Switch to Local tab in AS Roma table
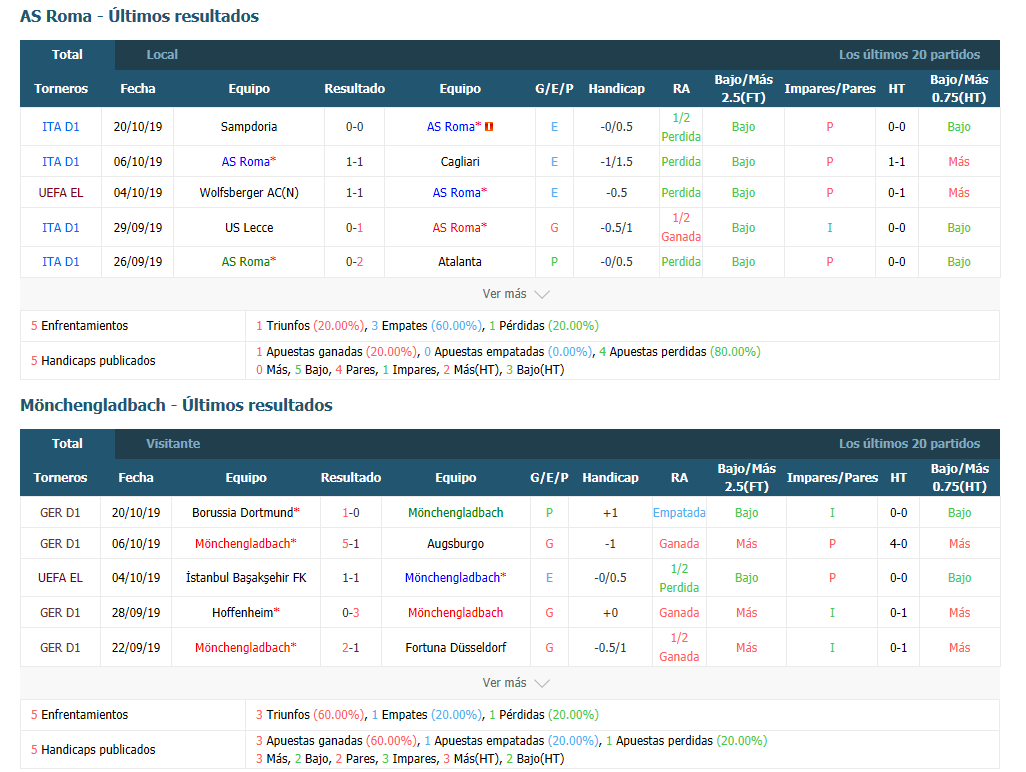Image resolution: width=1026 pixels, height=772 pixels. click(162, 55)
